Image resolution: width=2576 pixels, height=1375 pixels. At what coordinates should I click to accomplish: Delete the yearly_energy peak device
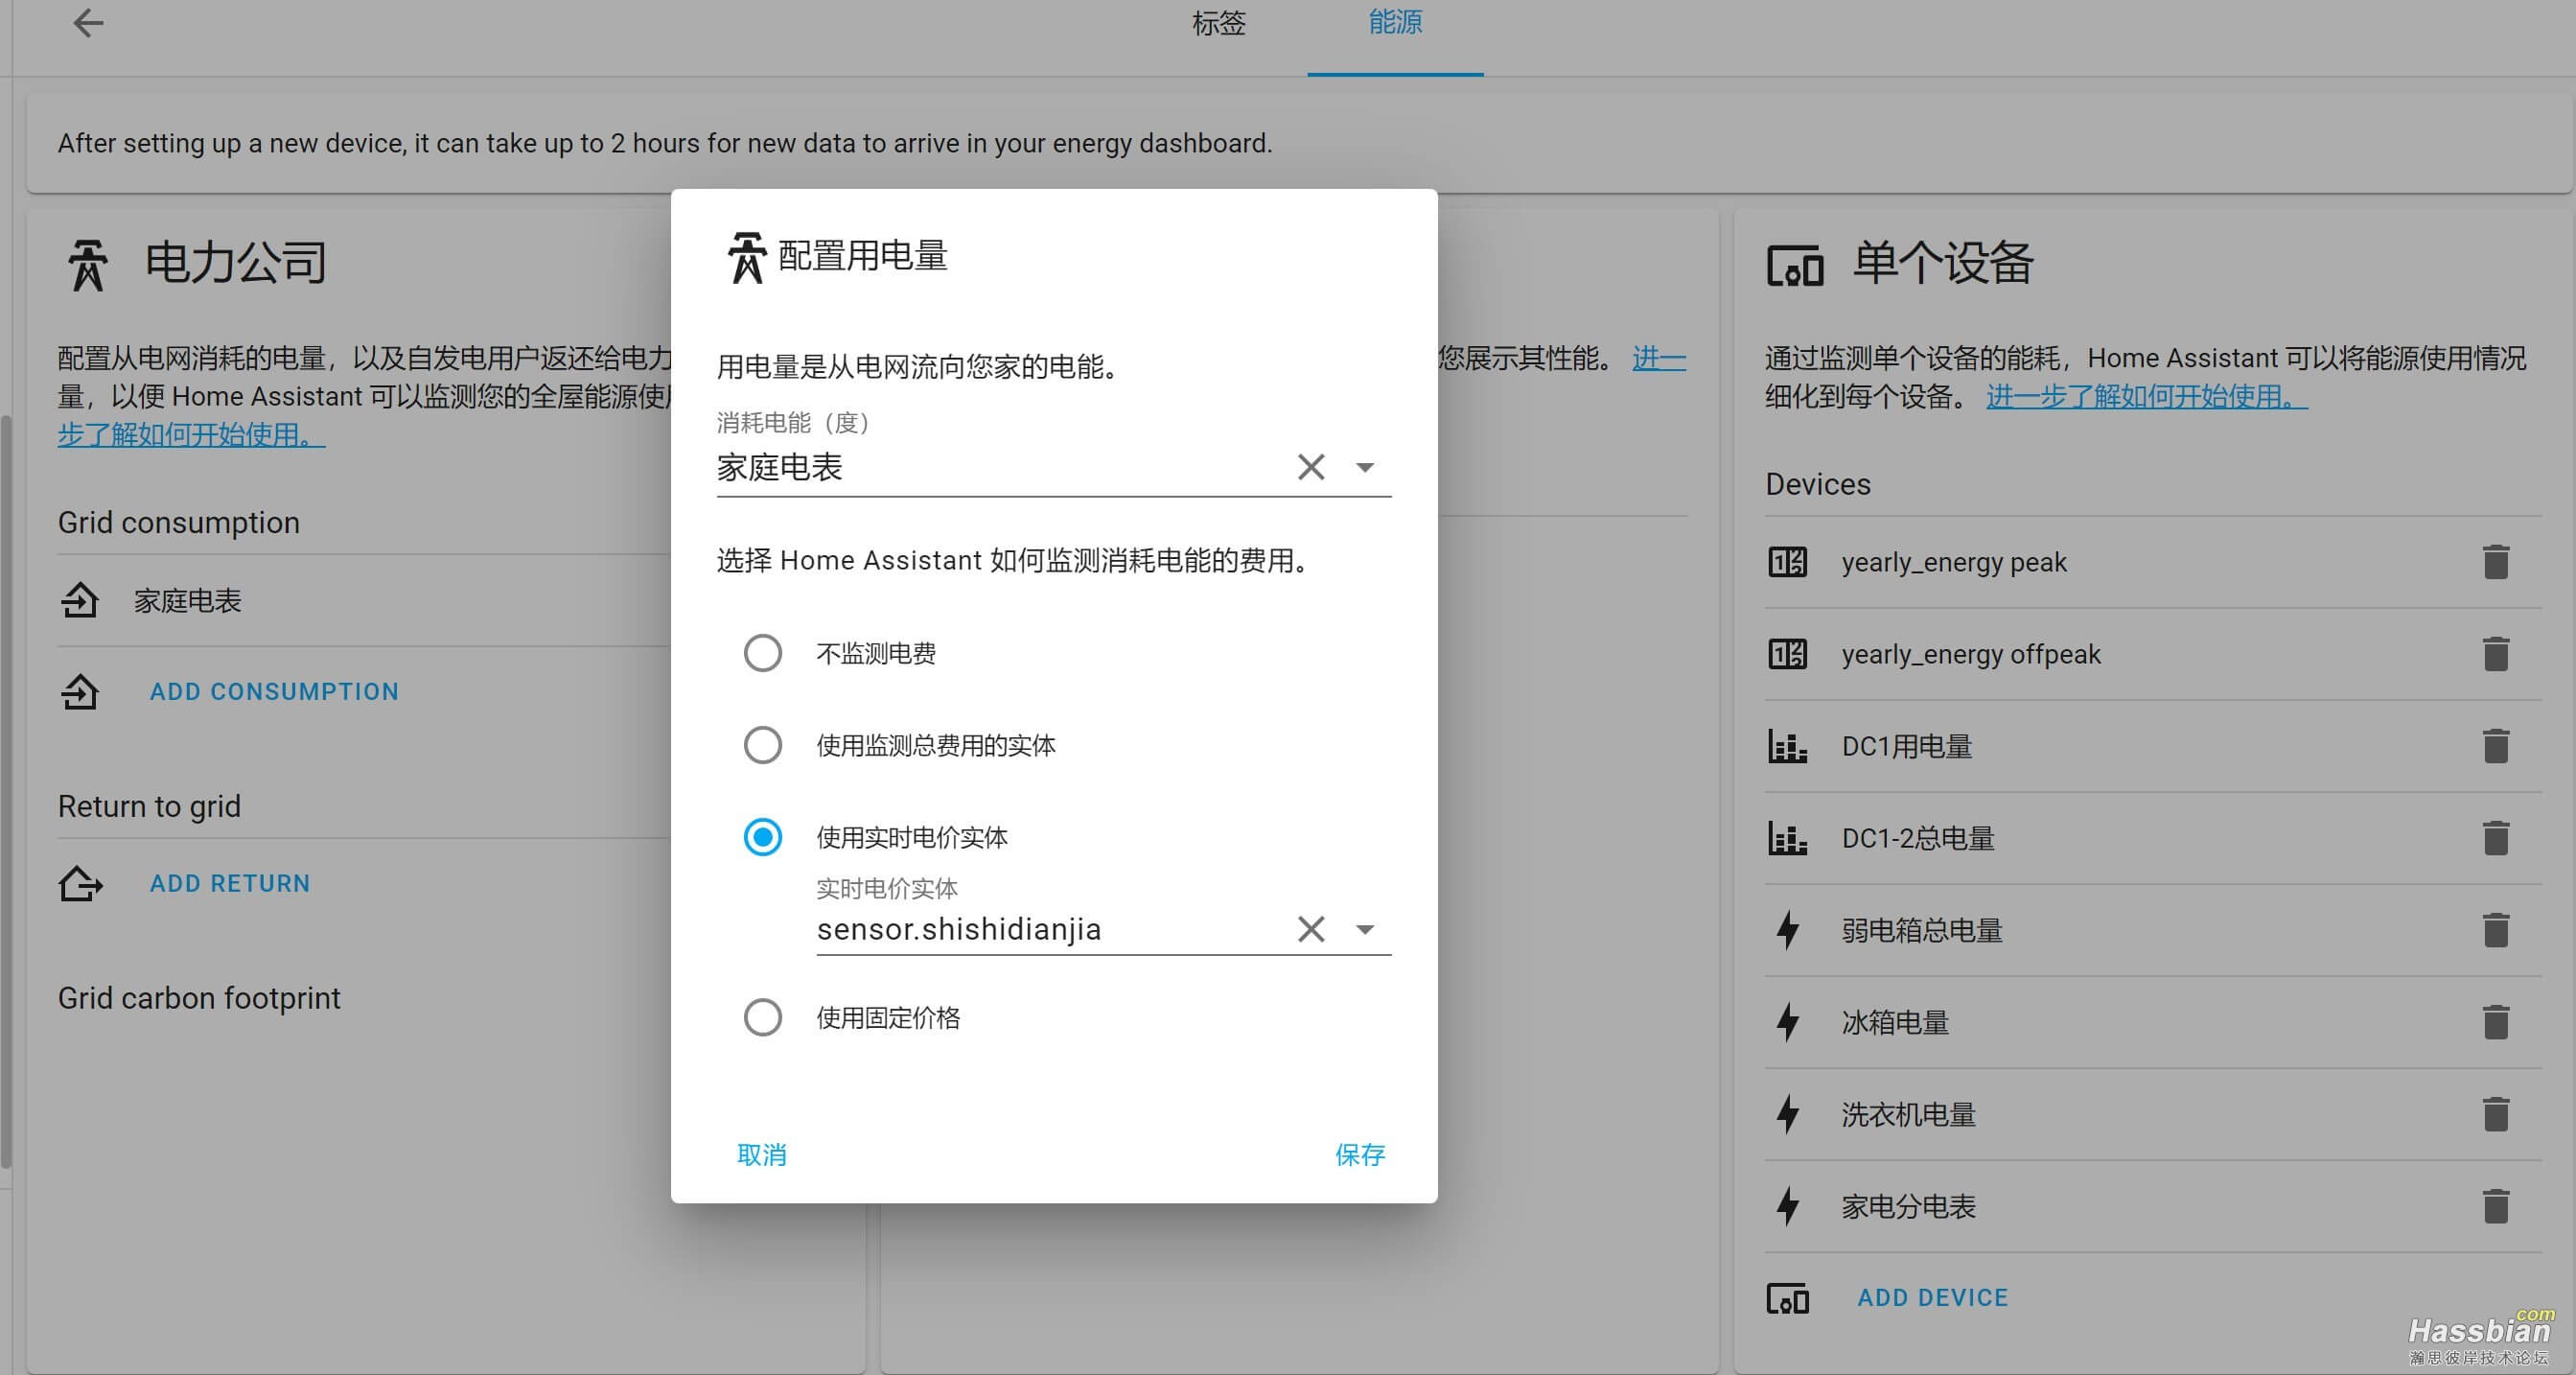[x=2495, y=562]
